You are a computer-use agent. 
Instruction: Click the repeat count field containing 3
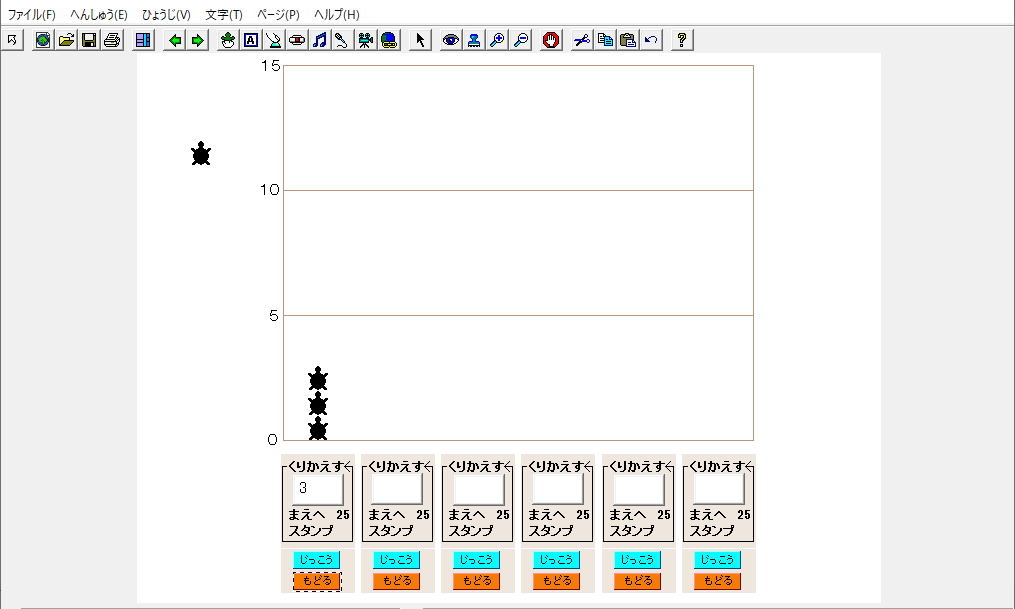[x=317, y=489]
